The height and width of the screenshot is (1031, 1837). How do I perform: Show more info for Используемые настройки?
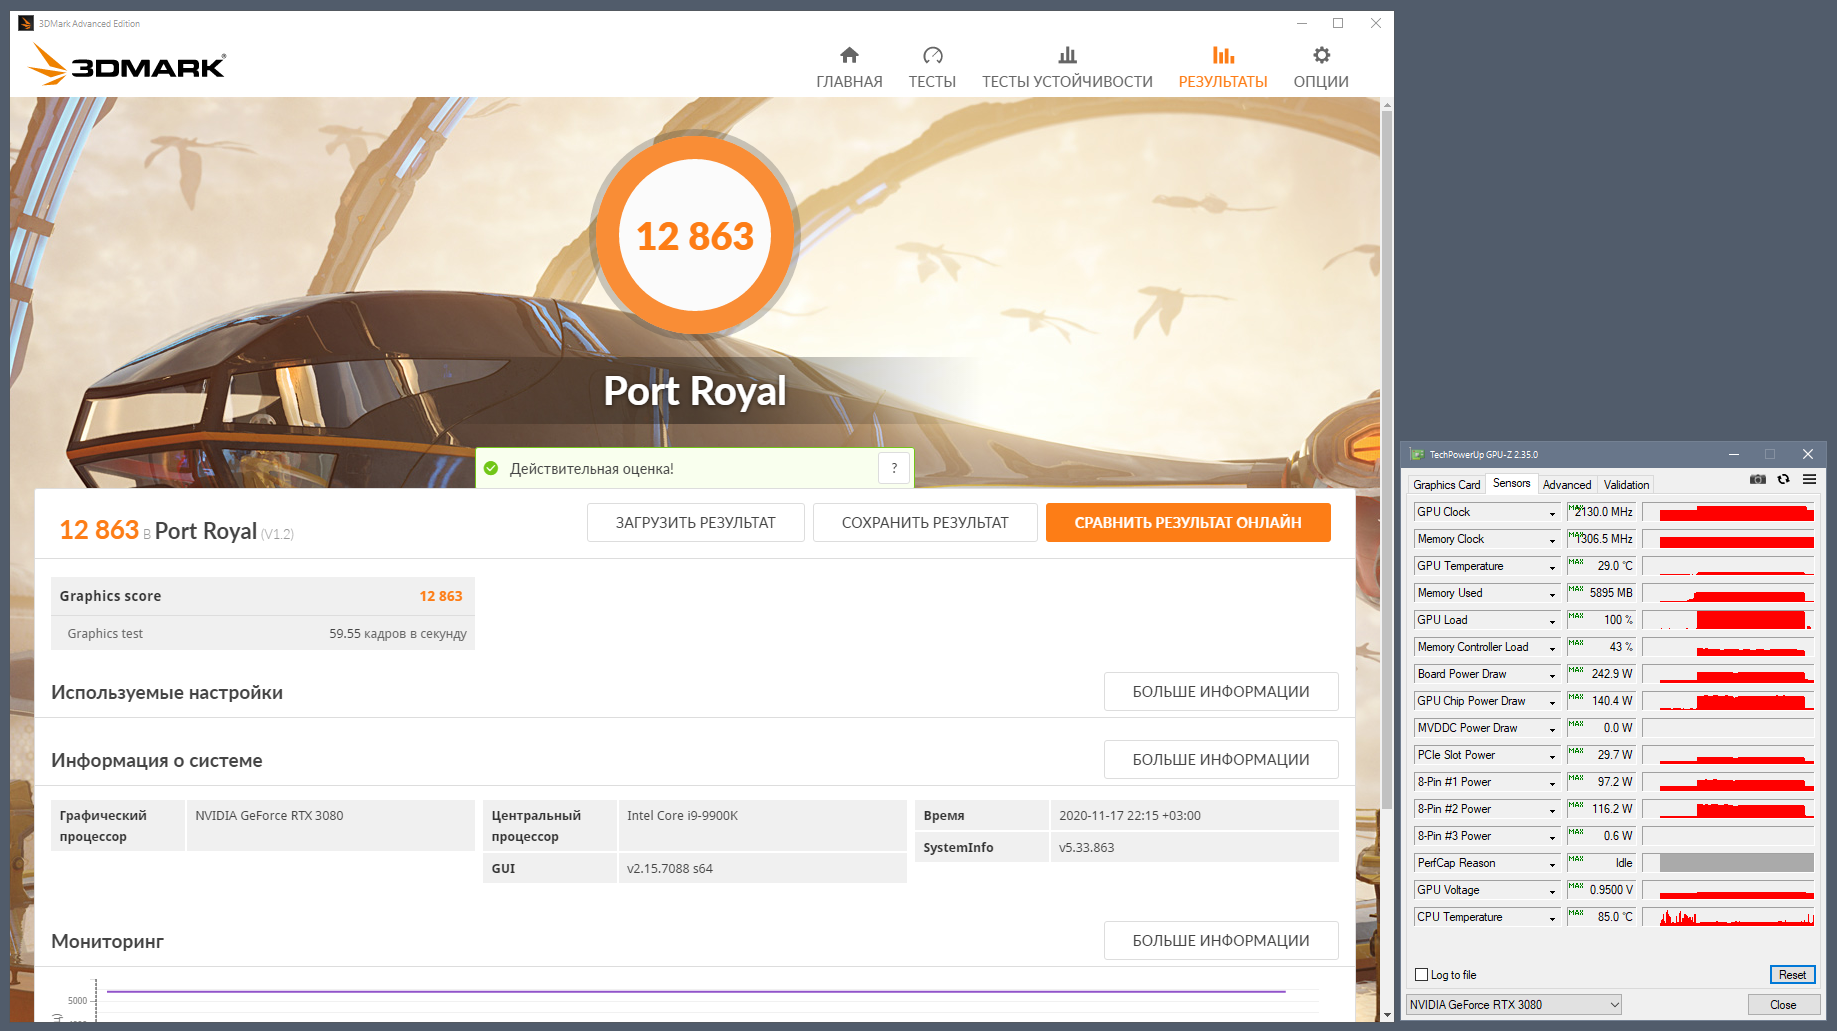tap(1221, 692)
